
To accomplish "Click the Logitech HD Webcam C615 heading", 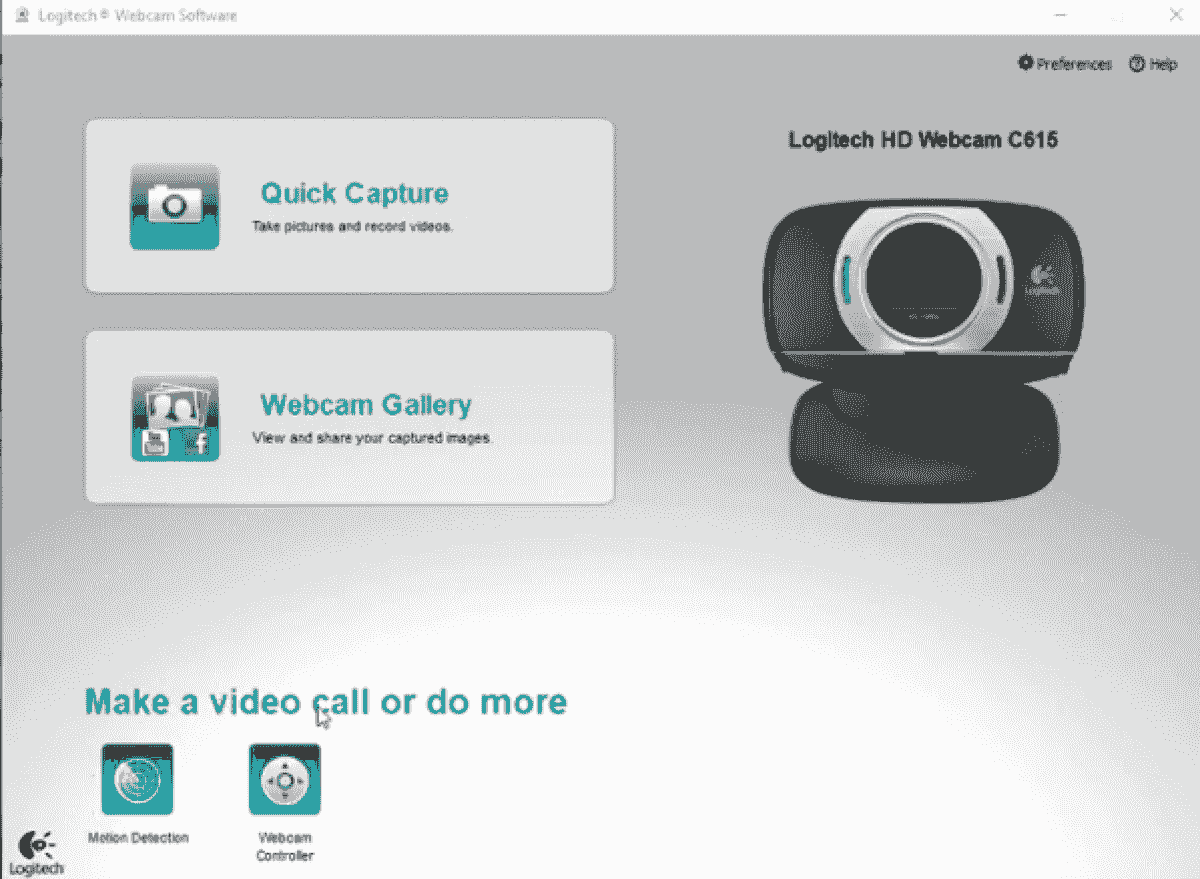I will pyautogui.click(x=923, y=139).
